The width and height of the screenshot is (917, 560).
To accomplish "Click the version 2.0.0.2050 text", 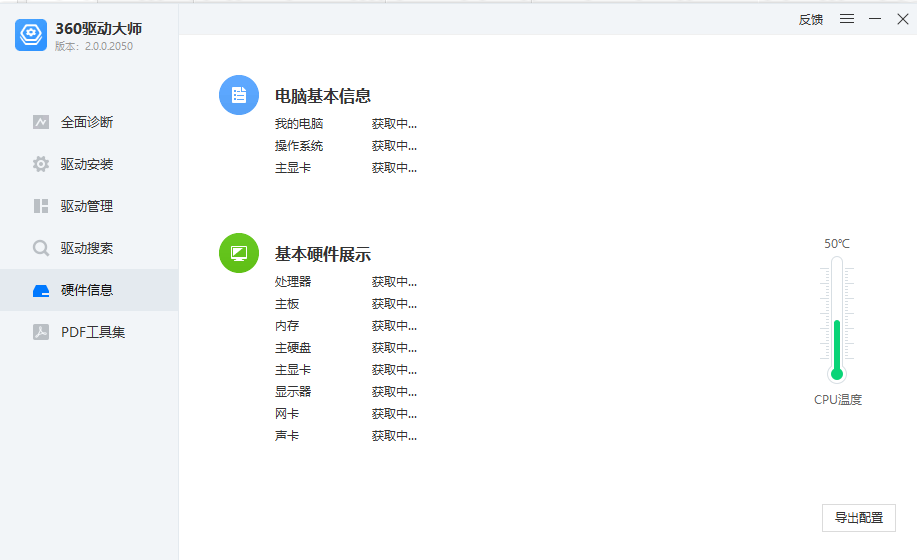I will pos(109,46).
